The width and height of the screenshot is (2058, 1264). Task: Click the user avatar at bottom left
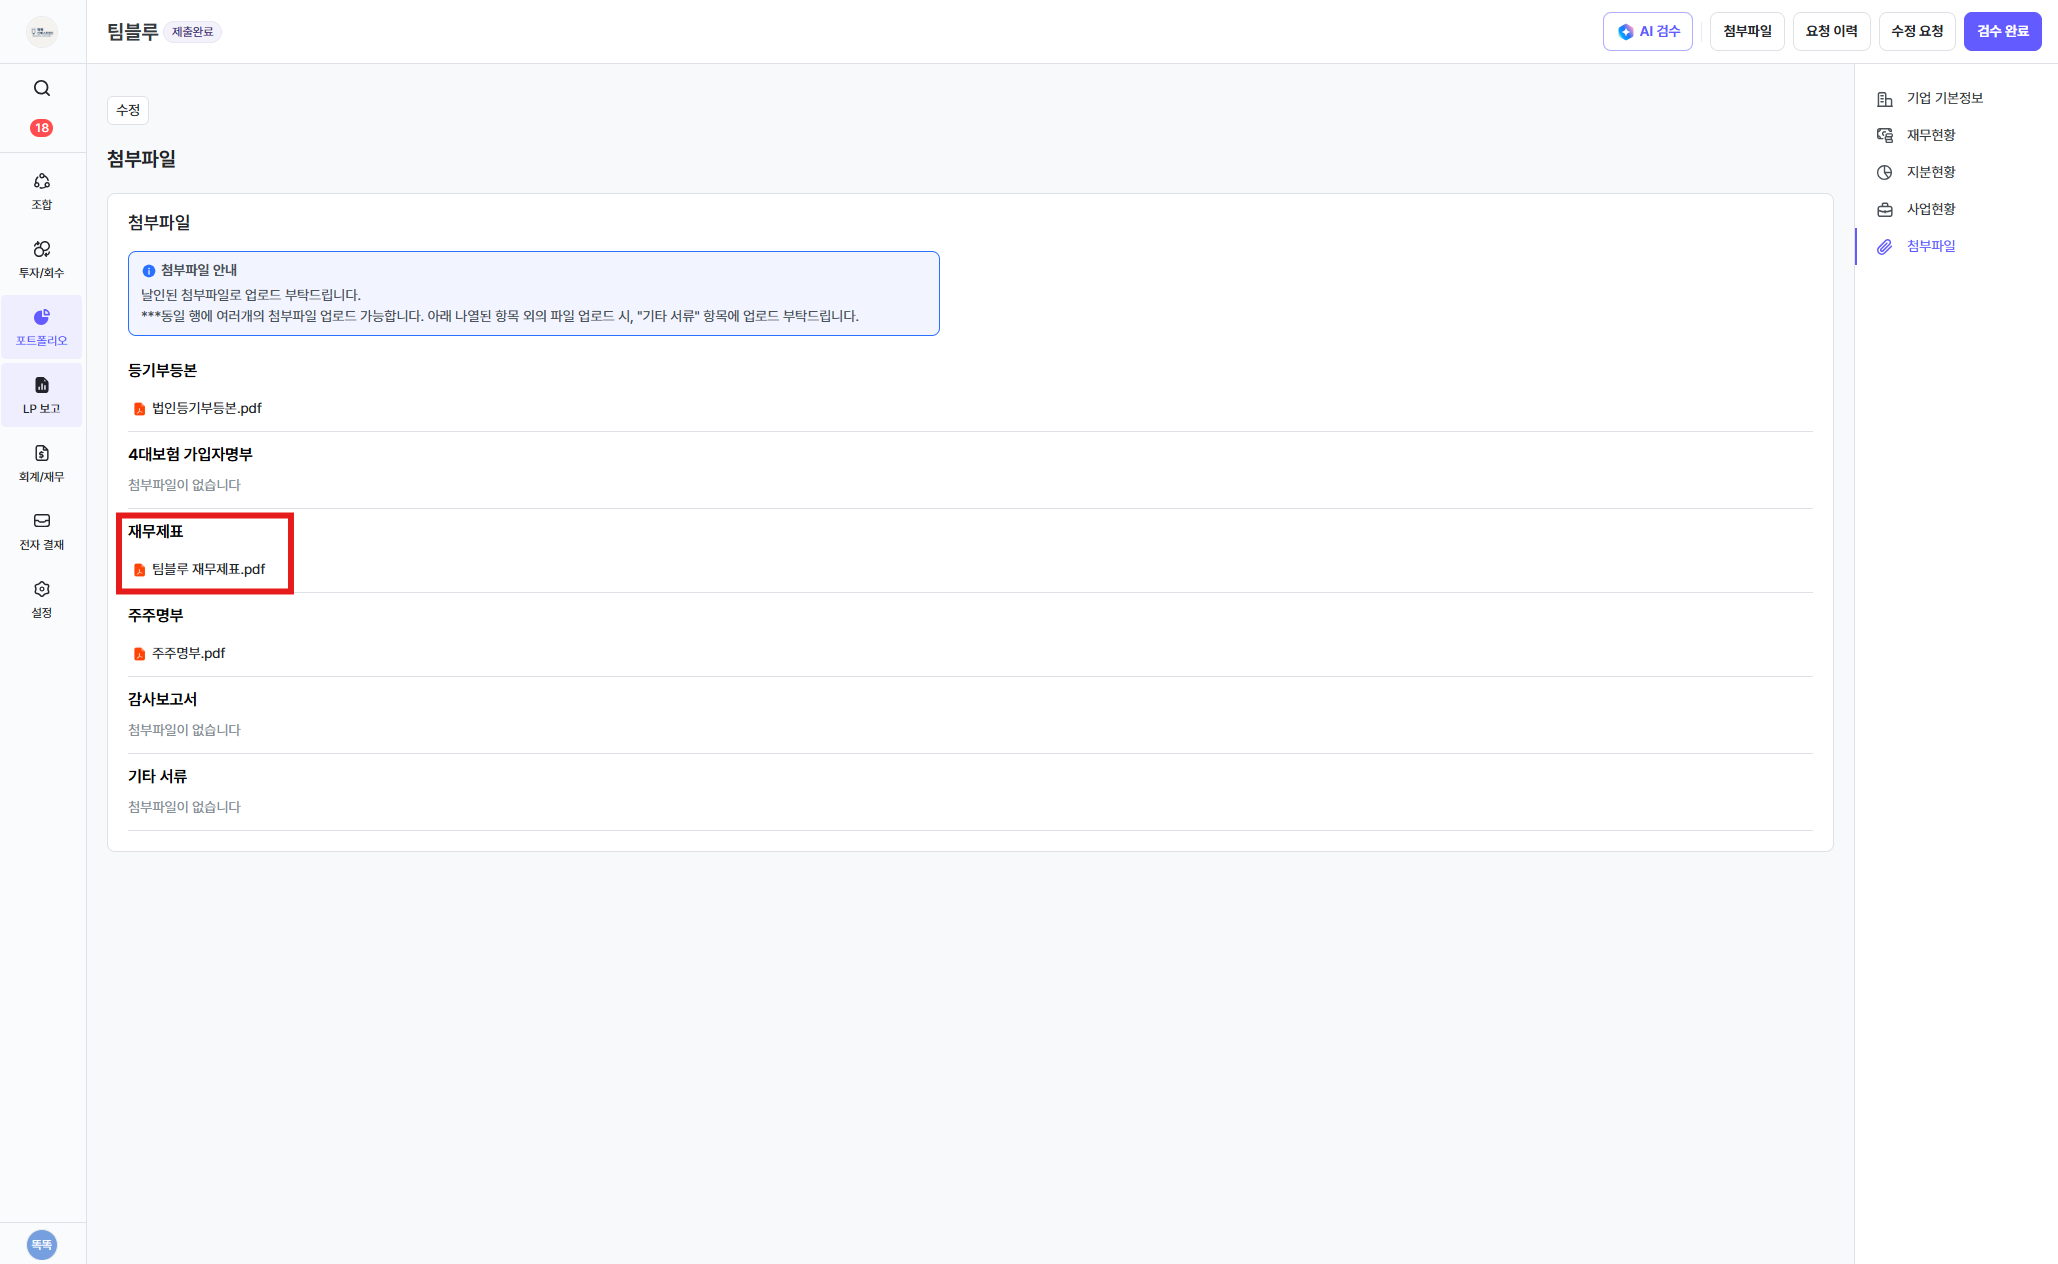(42, 1244)
